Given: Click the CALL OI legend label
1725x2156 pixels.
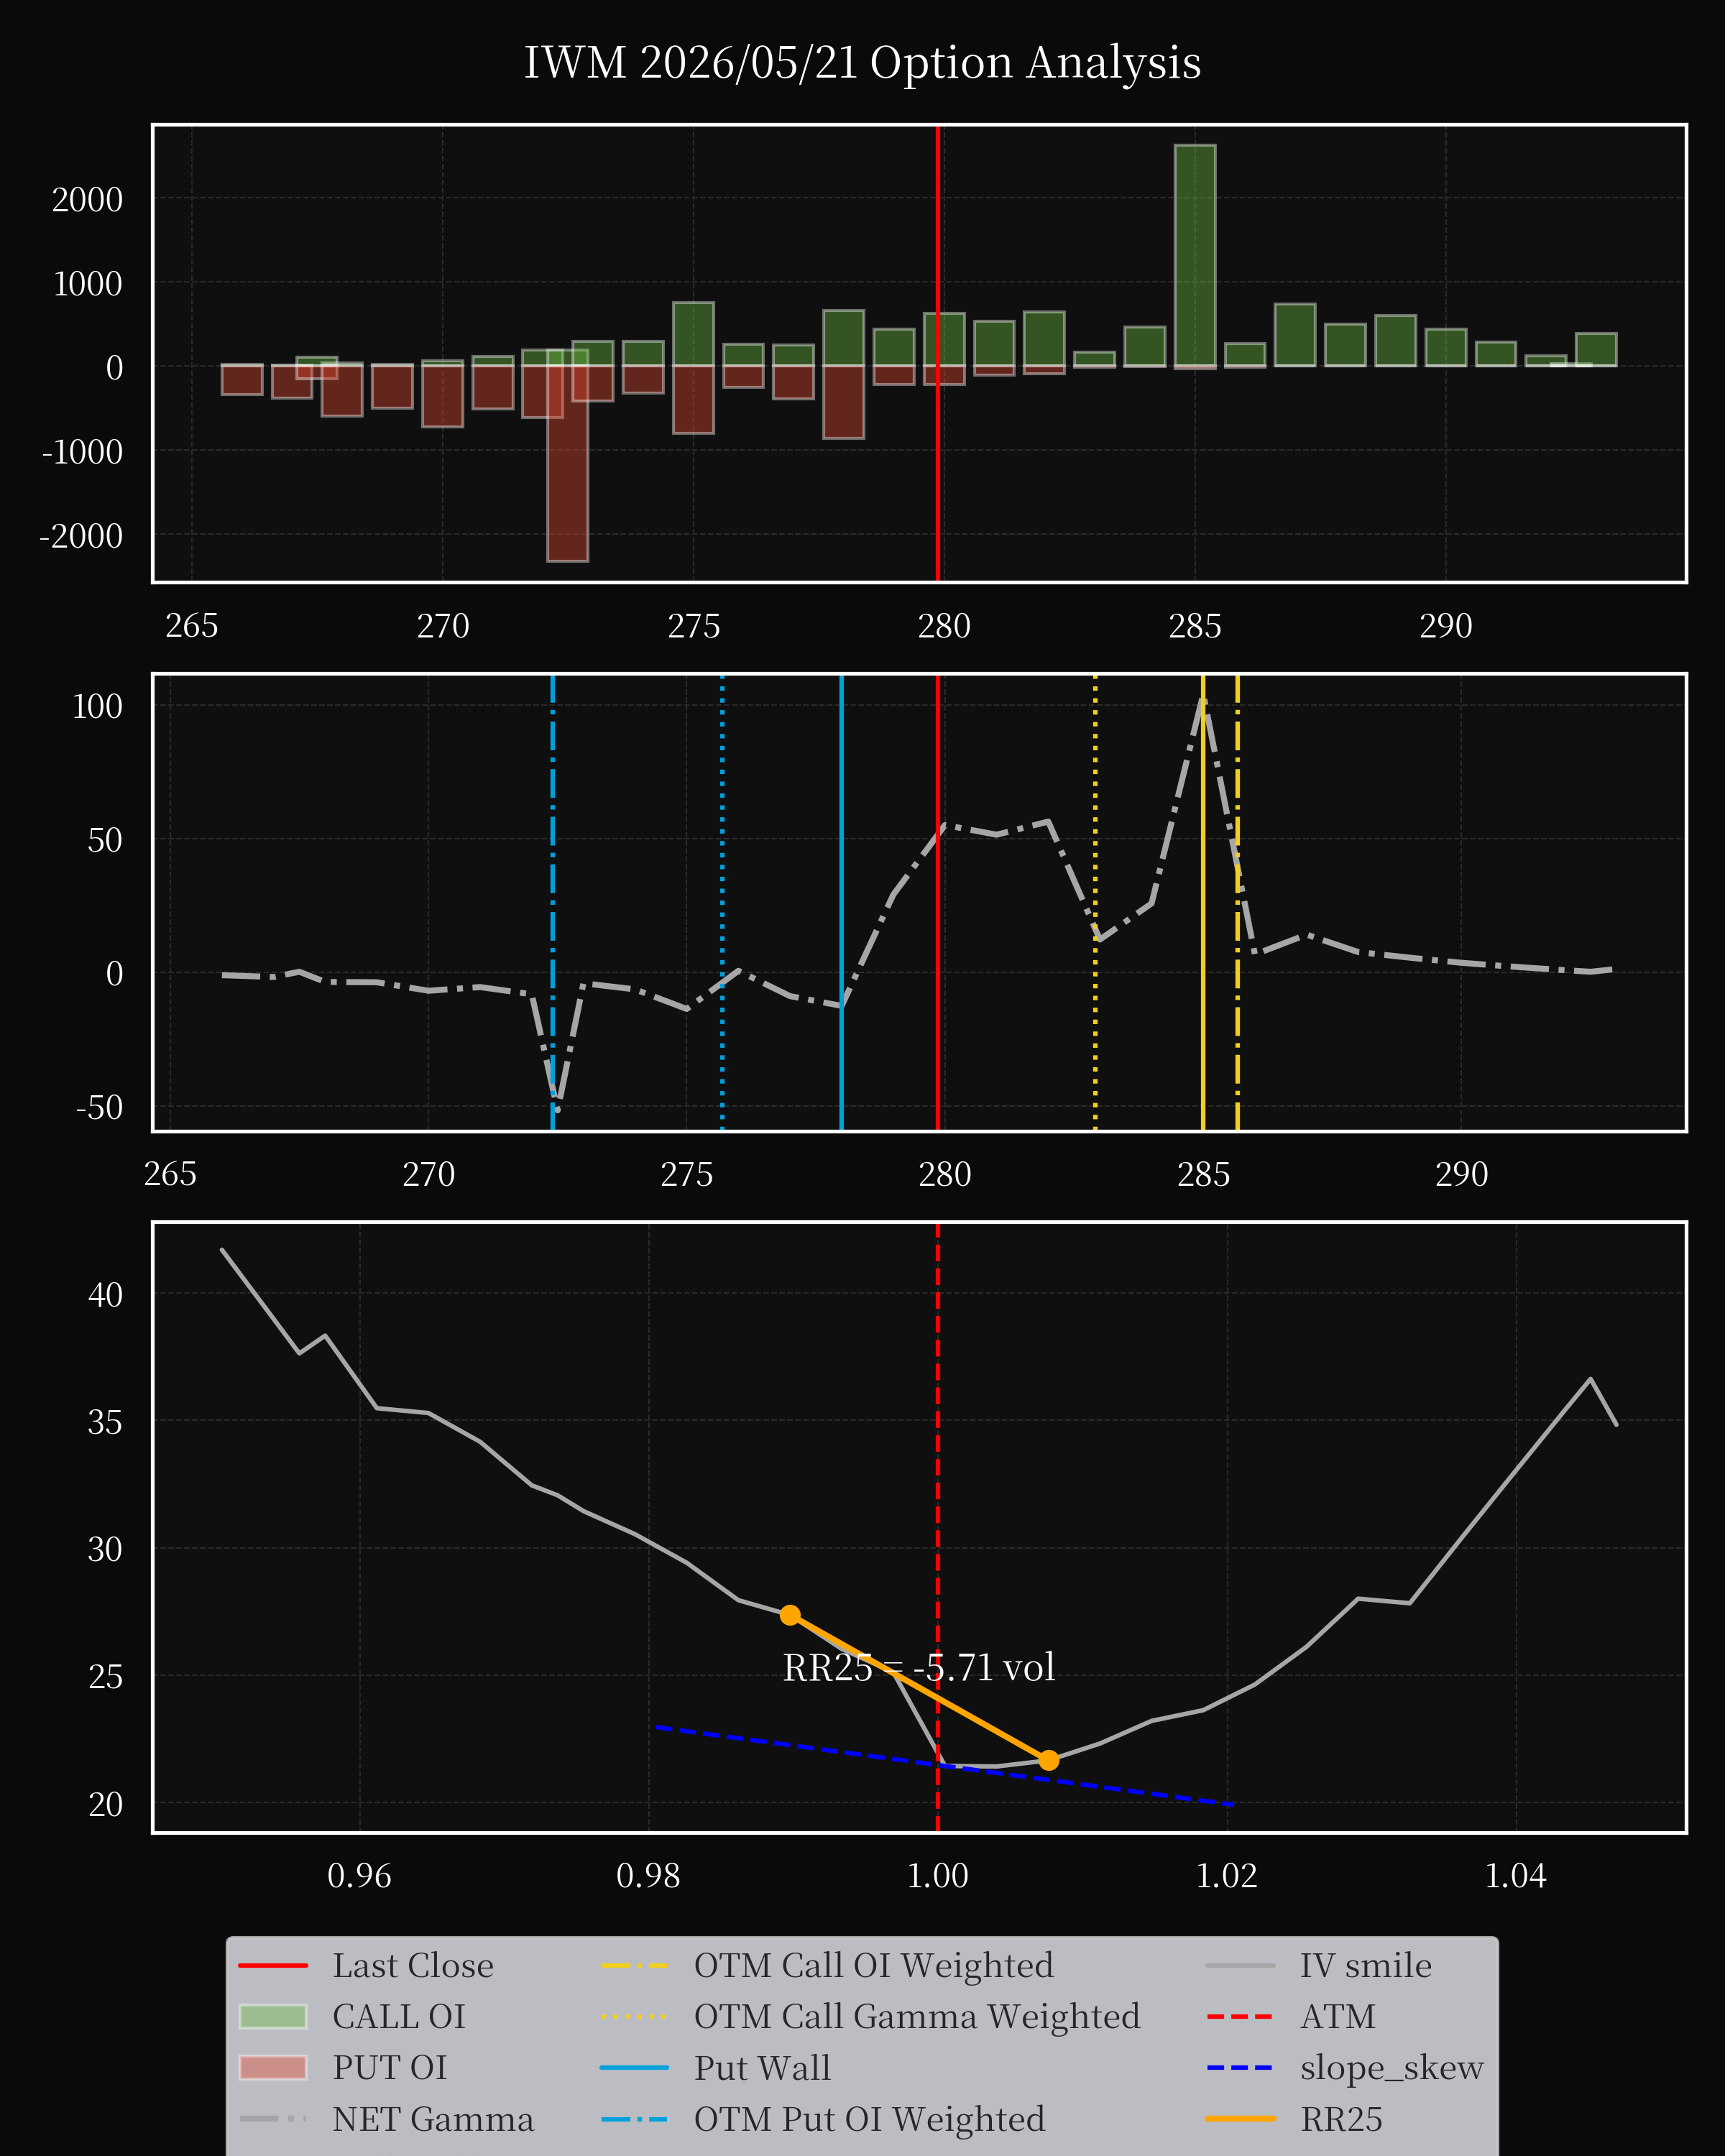Looking at the screenshot, I should pyautogui.click(x=399, y=2017).
